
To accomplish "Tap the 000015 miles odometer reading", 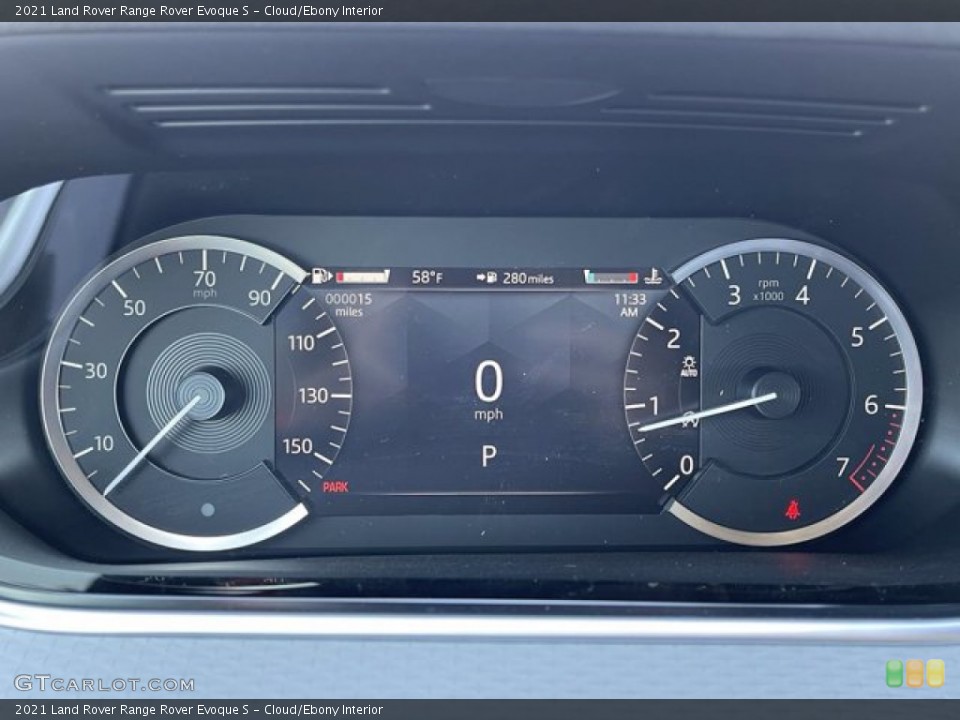I will [x=348, y=304].
